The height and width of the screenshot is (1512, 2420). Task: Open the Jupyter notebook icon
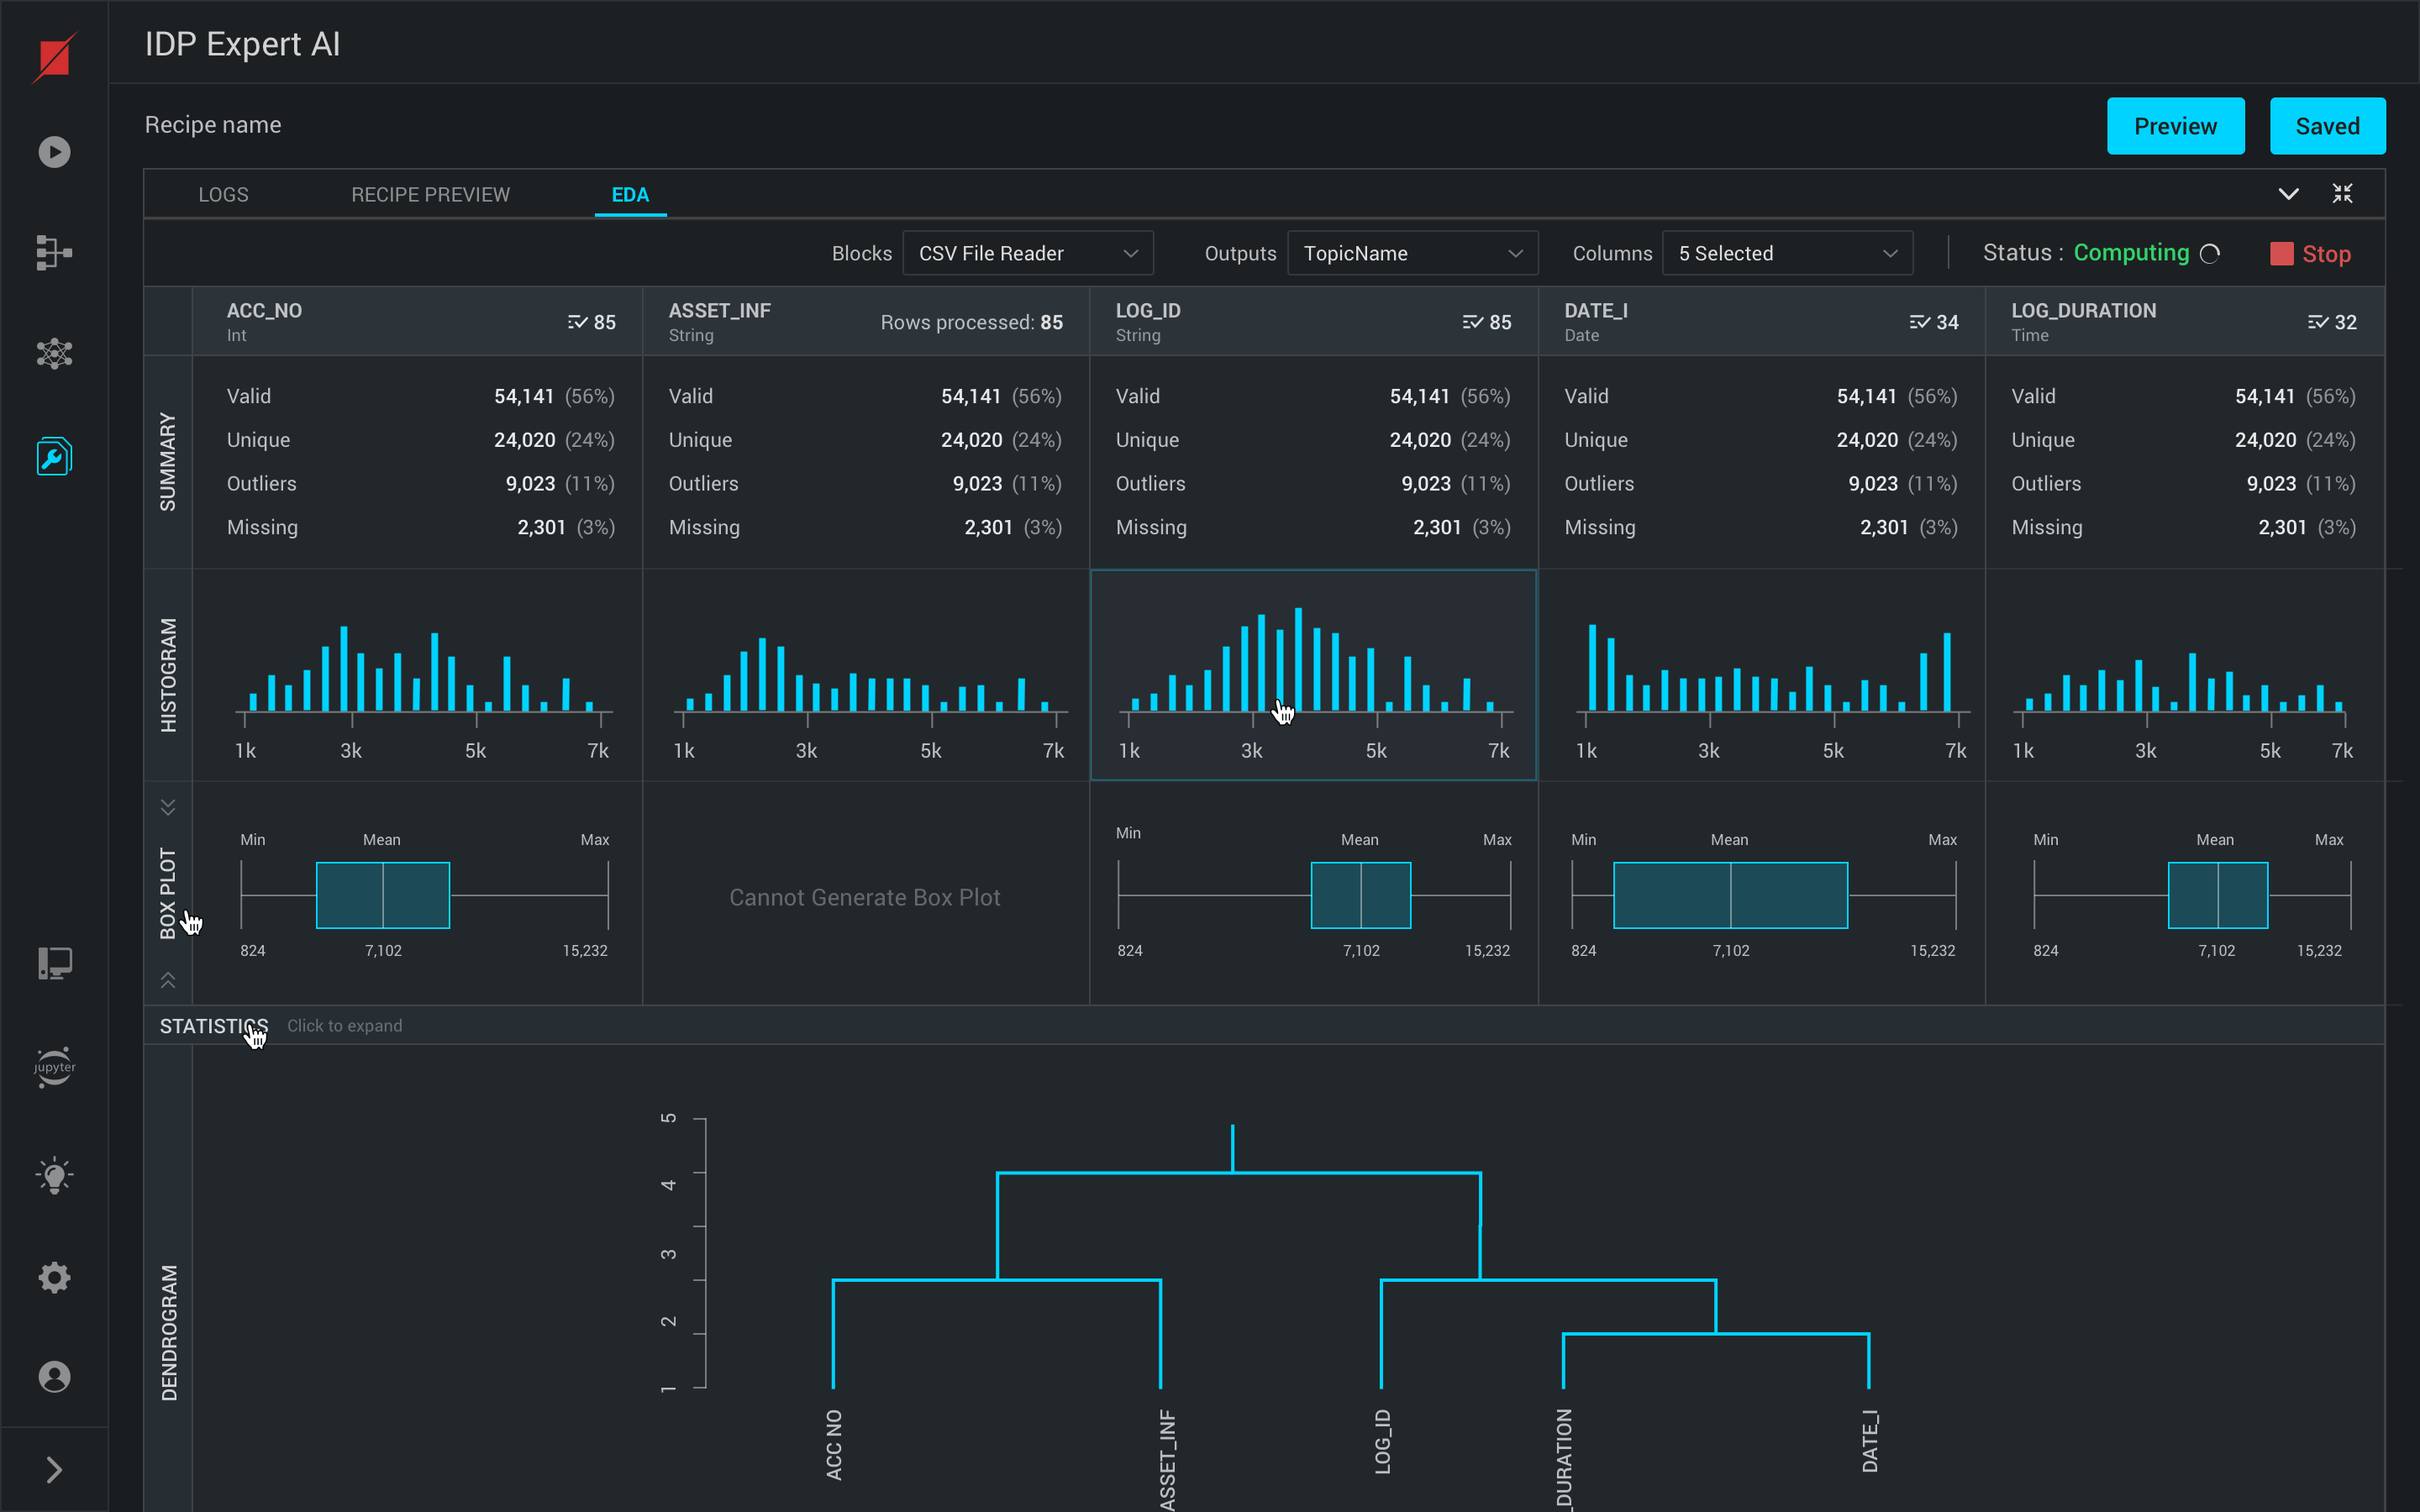point(54,1067)
